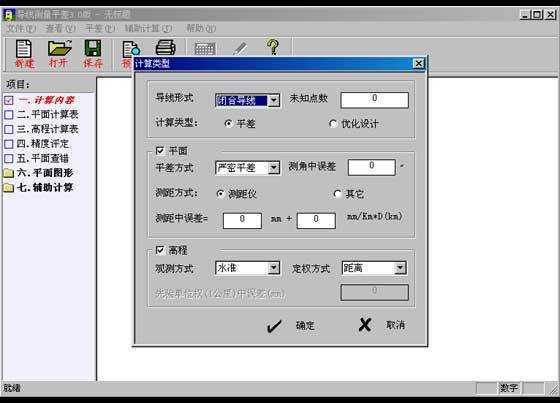Check the 四.精度评定 item box

click(x=9, y=144)
